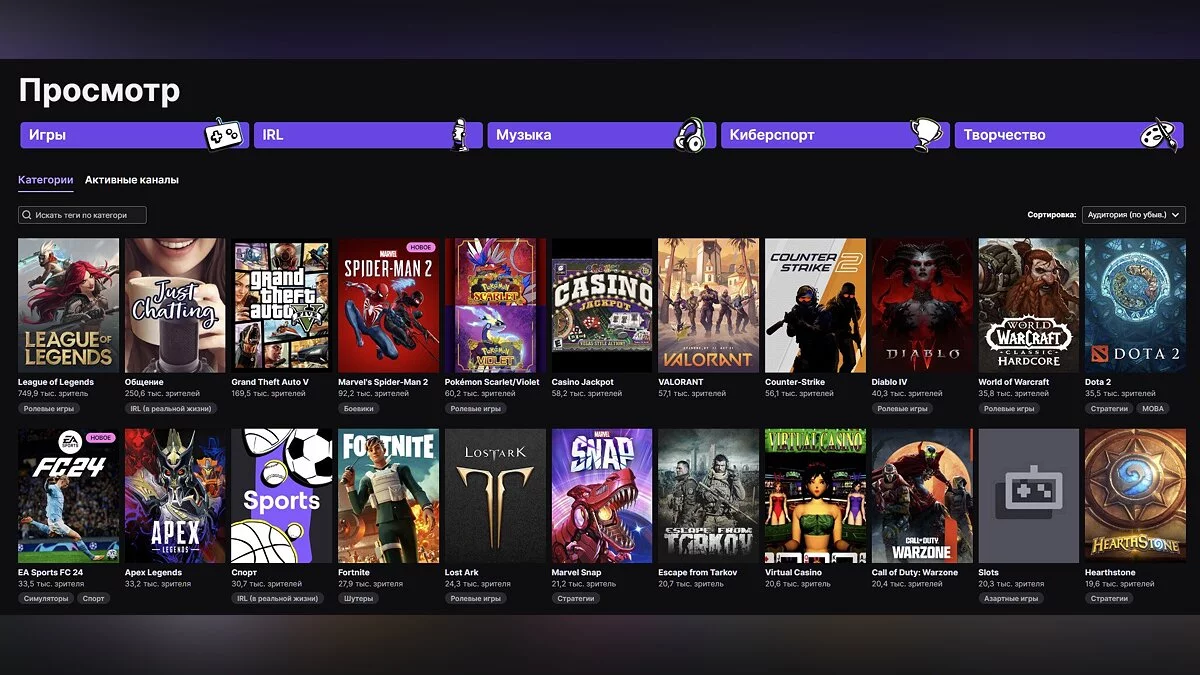Viewport: 1200px width, 675px height.
Task: Click the microphone icon on IRL button
Action: 459,135
